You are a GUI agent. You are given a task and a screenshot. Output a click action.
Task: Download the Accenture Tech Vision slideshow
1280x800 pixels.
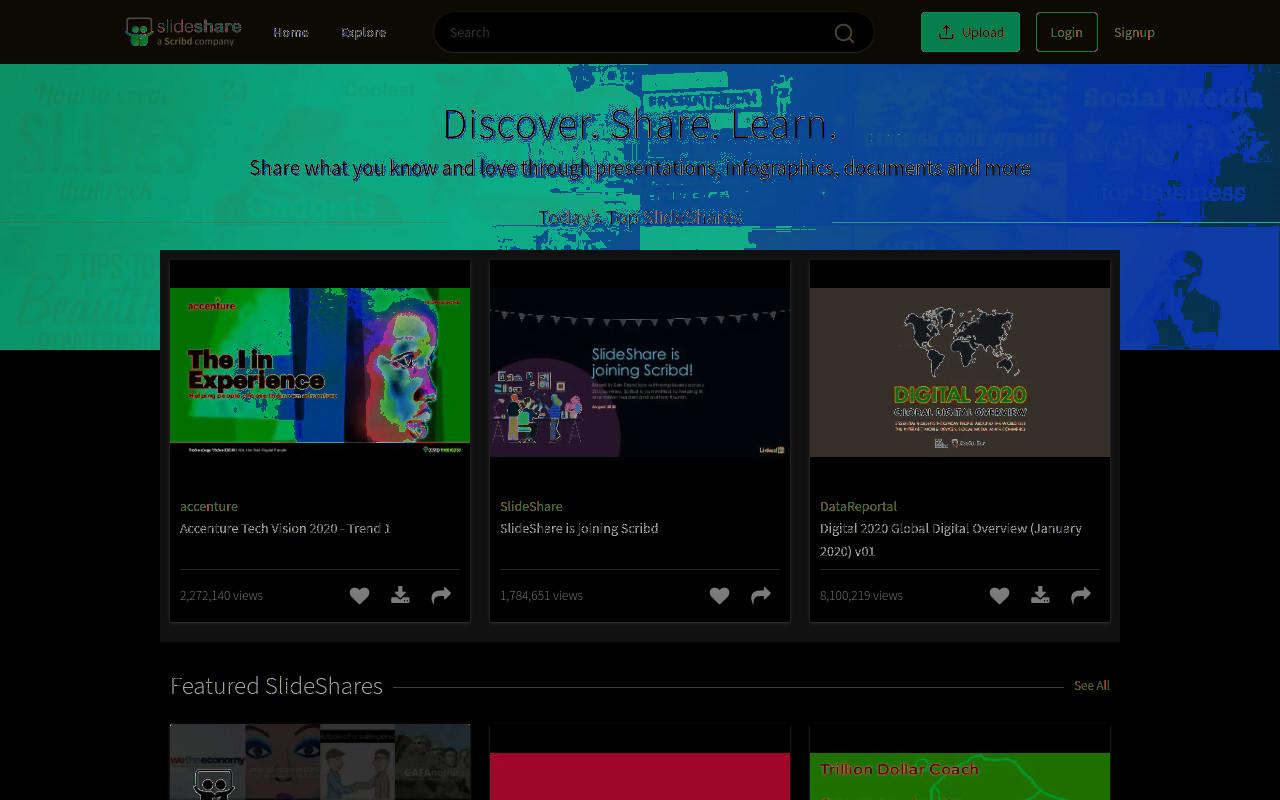pyautogui.click(x=400, y=595)
